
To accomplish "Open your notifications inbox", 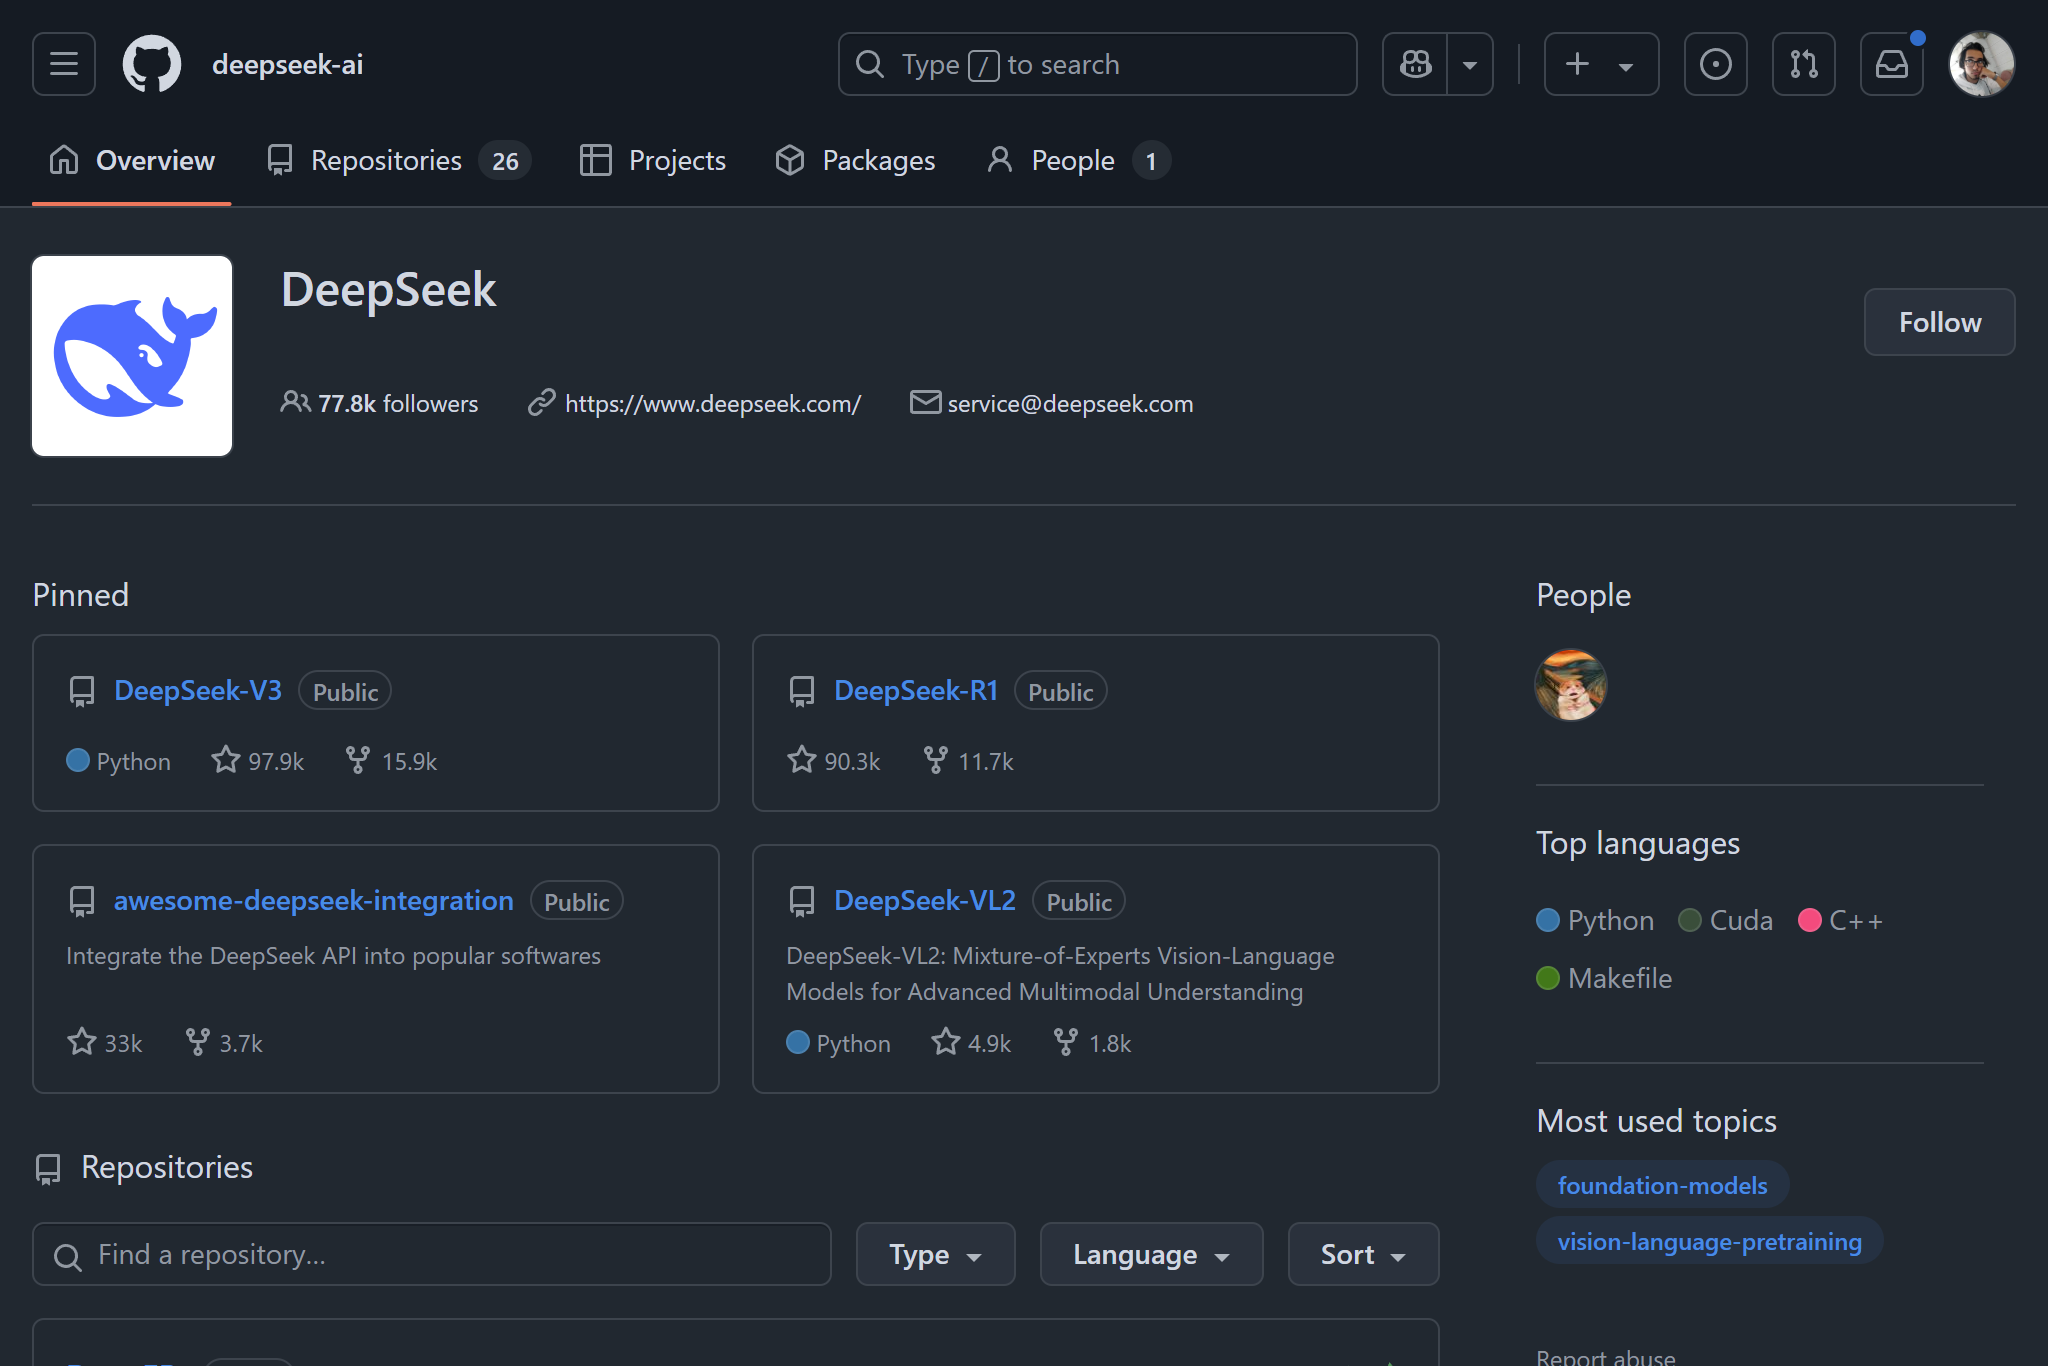I will [x=1892, y=63].
